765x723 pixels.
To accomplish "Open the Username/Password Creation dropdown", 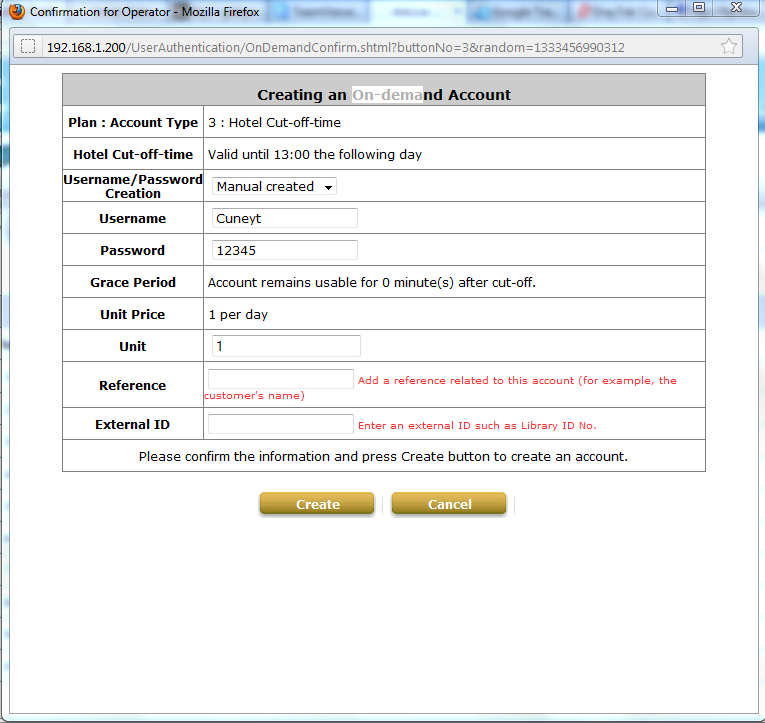I will tap(274, 186).
